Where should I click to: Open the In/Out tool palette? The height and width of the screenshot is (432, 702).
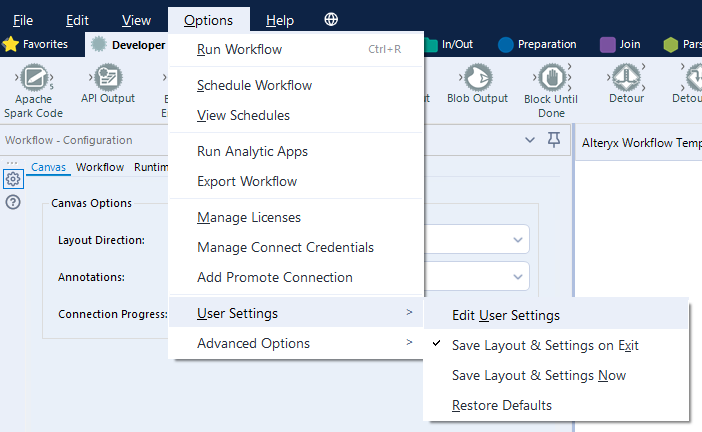449,44
